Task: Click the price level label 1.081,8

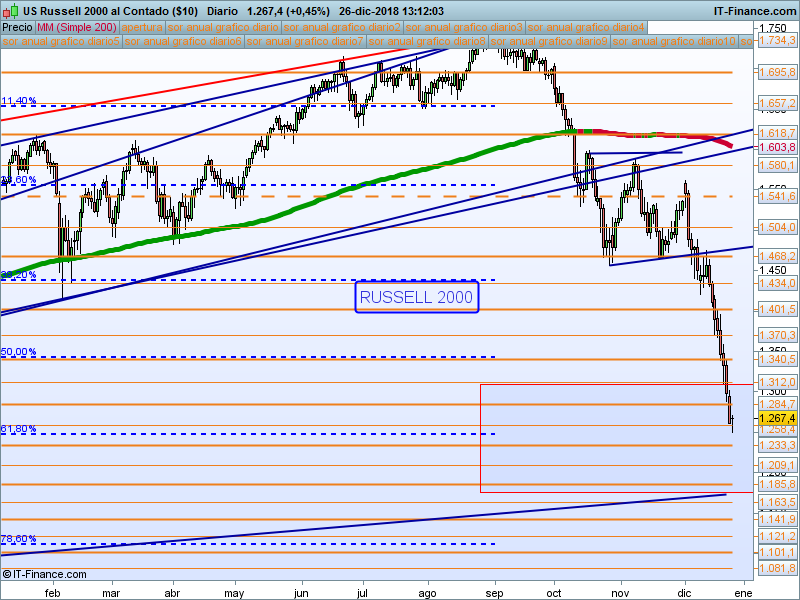Action: click(x=777, y=568)
